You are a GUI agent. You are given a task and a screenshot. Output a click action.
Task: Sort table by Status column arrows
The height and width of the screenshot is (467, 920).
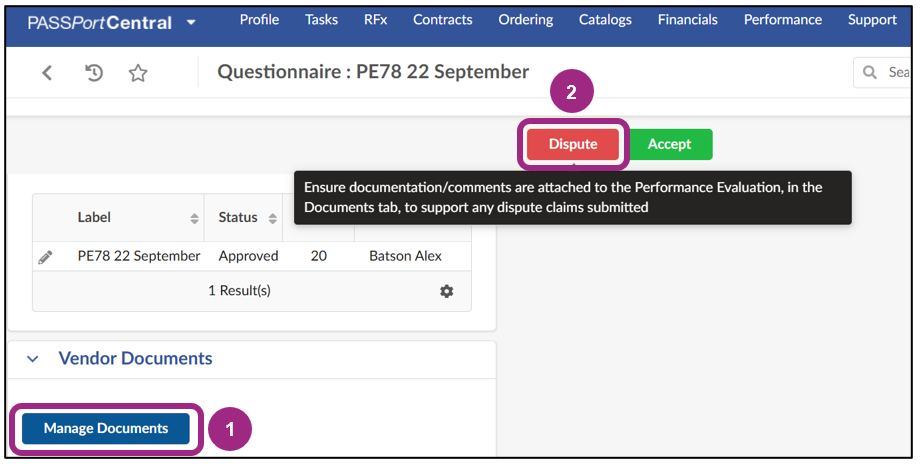[x=270, y=218]
